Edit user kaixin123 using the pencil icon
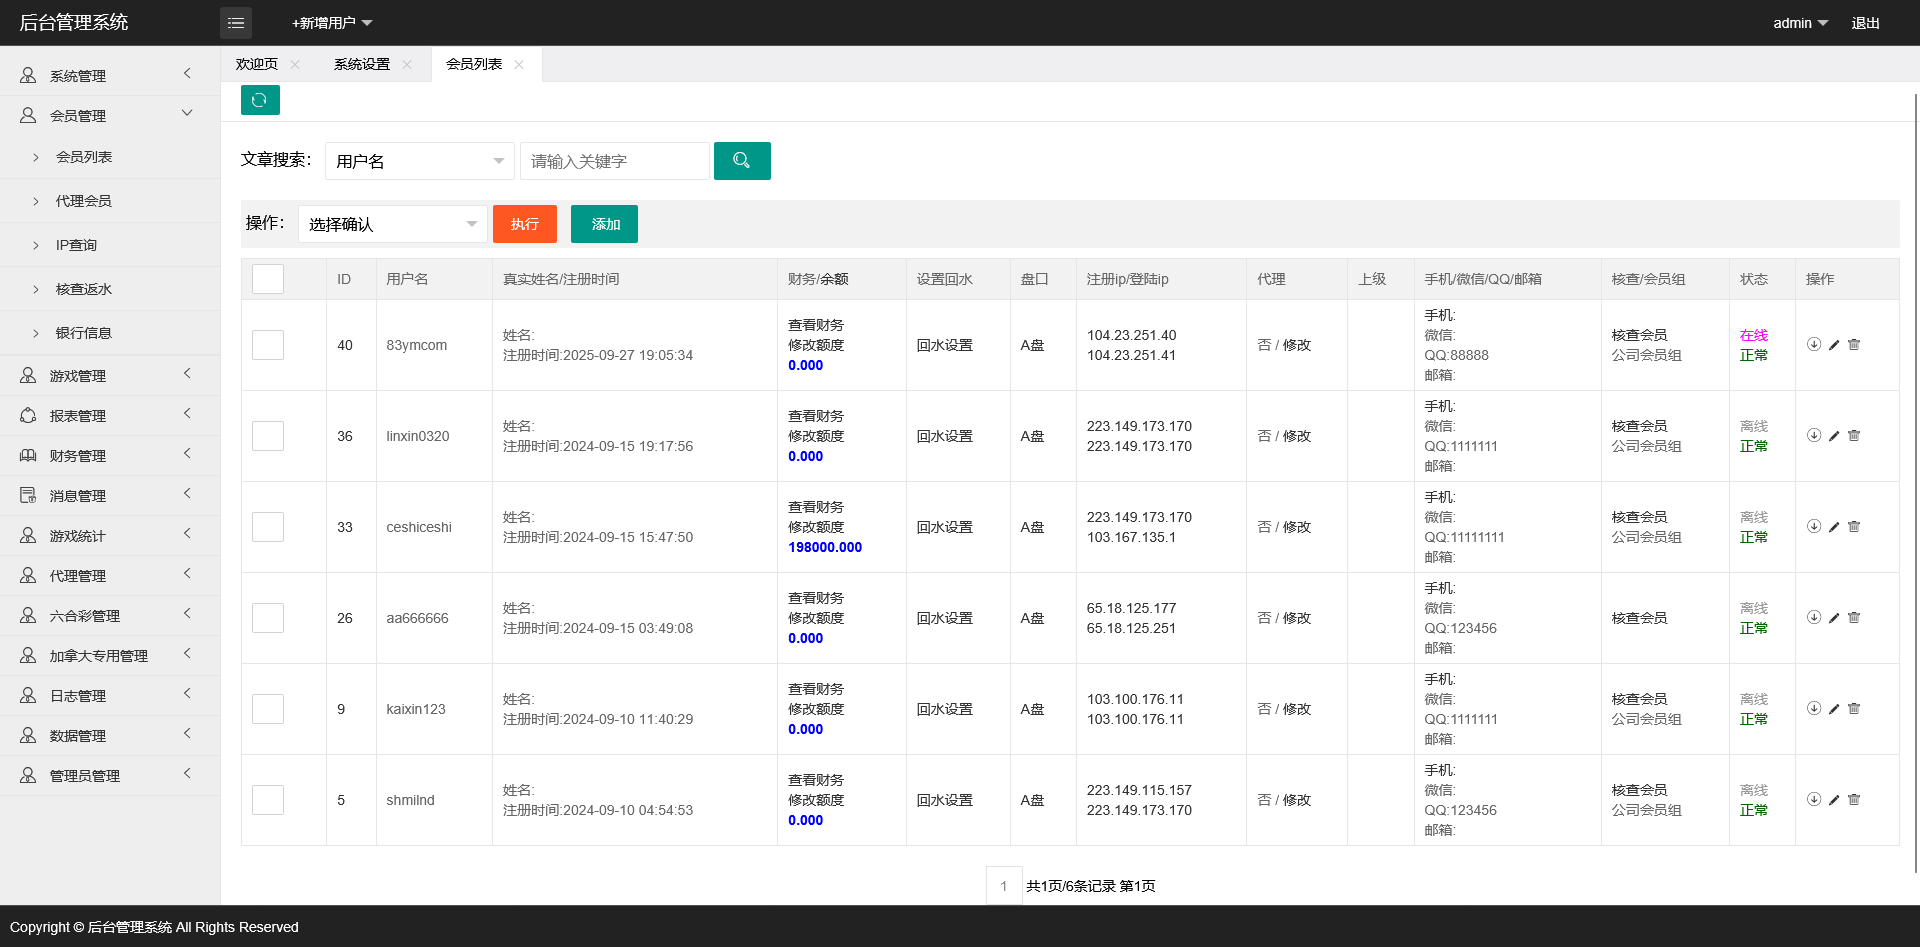The image size is (1920, 947). 1834,709
